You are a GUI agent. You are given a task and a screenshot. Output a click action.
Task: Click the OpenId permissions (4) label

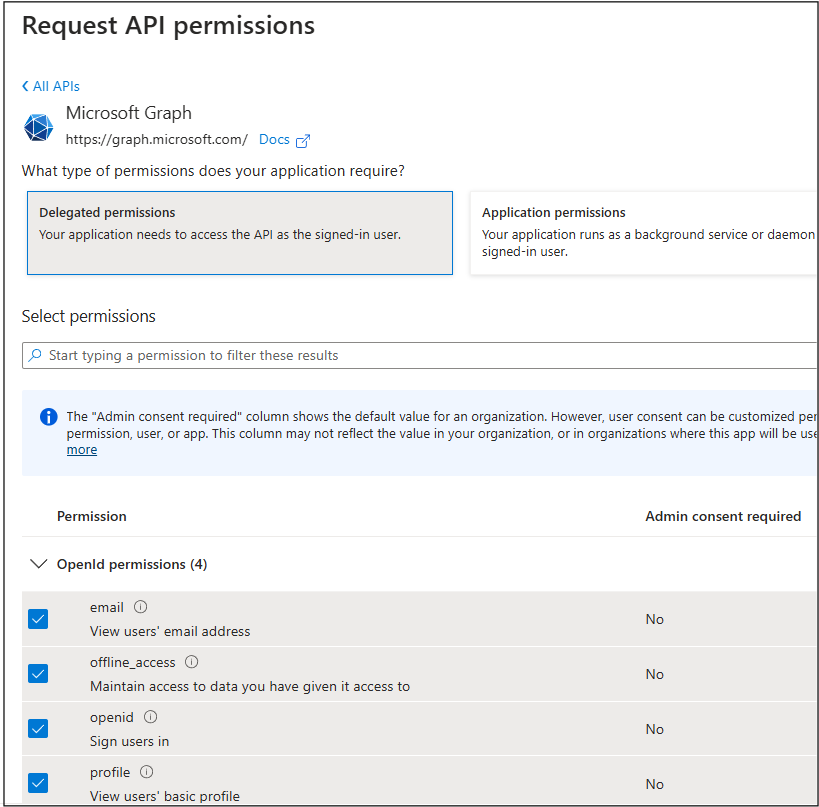[x=132, y=564]
